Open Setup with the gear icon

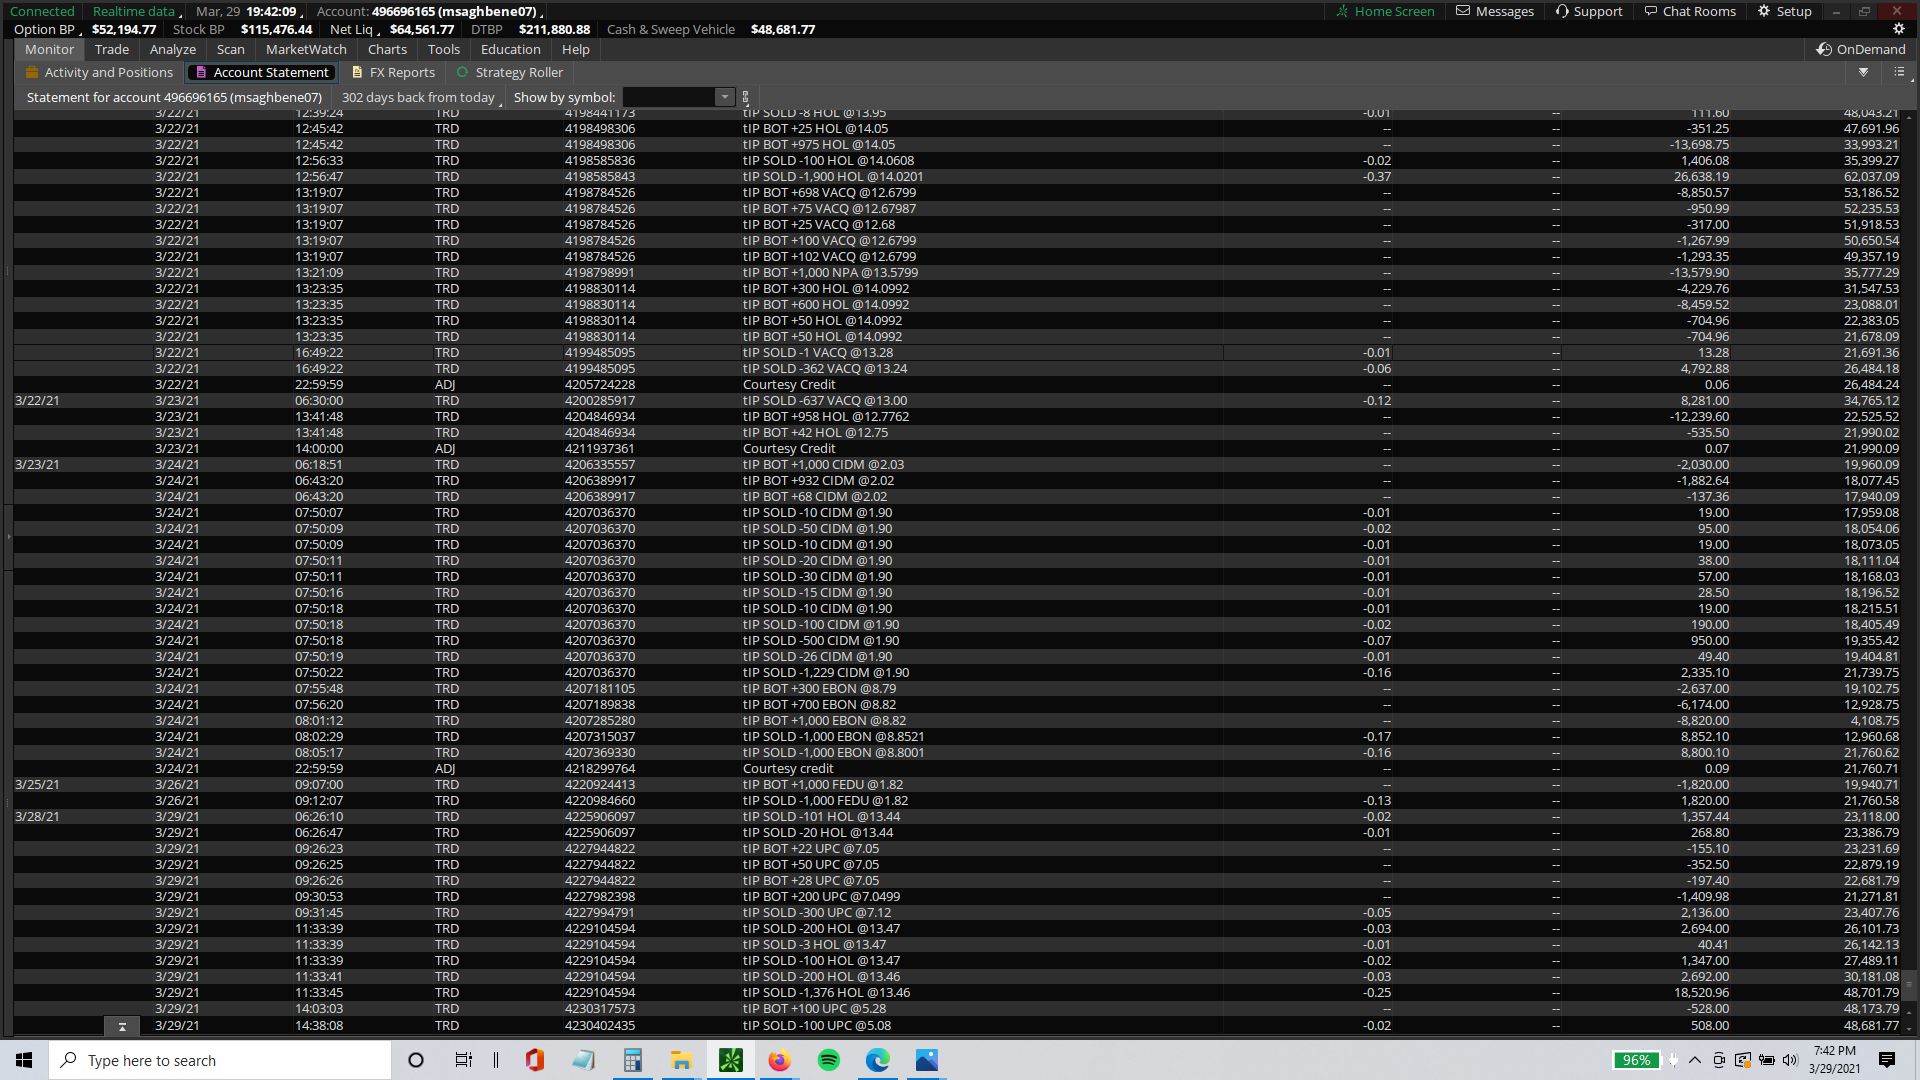[1785, 11]
